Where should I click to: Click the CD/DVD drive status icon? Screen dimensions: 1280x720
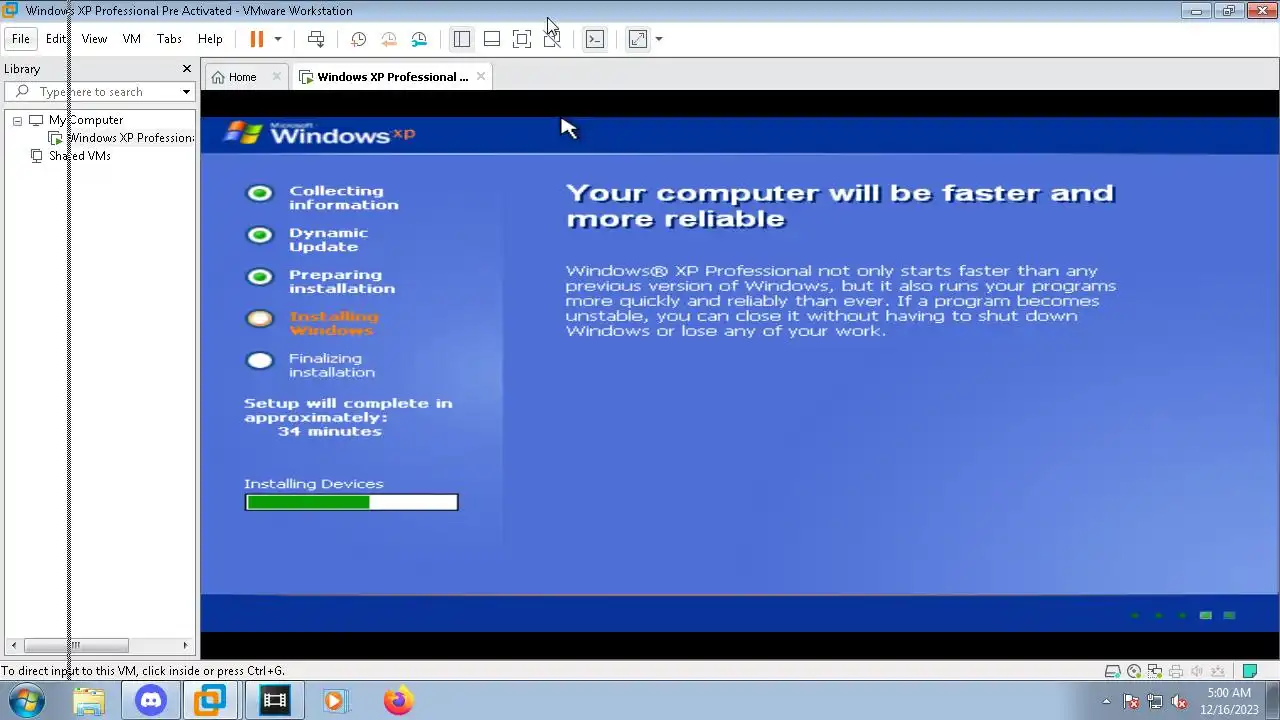tap(1134, 672)
